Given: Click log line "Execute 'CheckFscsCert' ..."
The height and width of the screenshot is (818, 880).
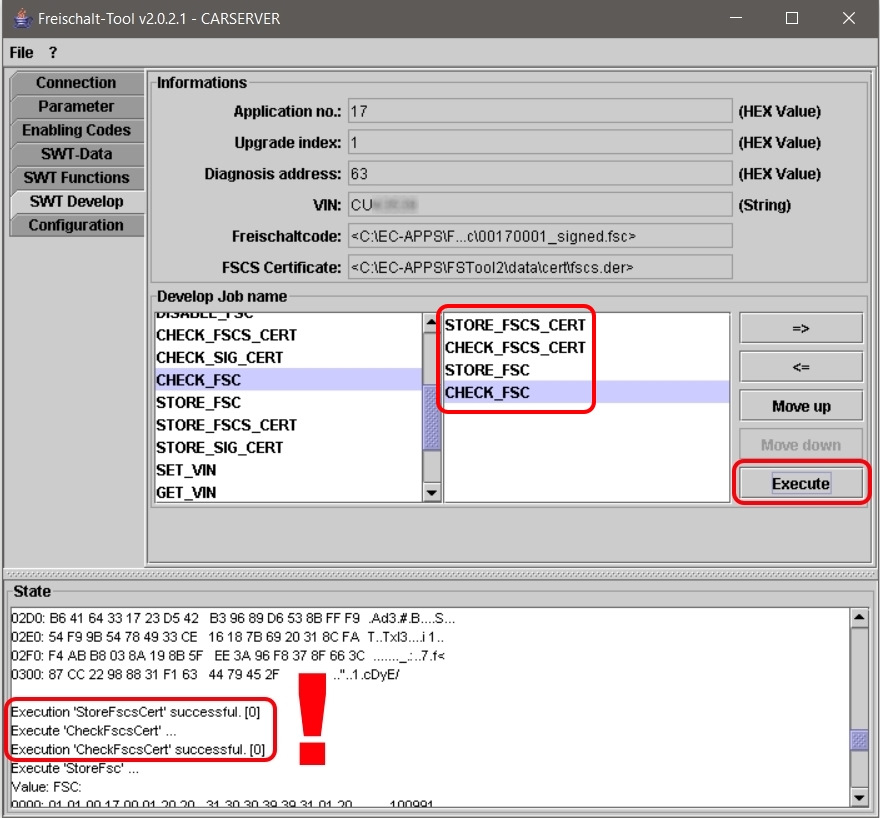Looking at the screenshot, I should [93, 730].
